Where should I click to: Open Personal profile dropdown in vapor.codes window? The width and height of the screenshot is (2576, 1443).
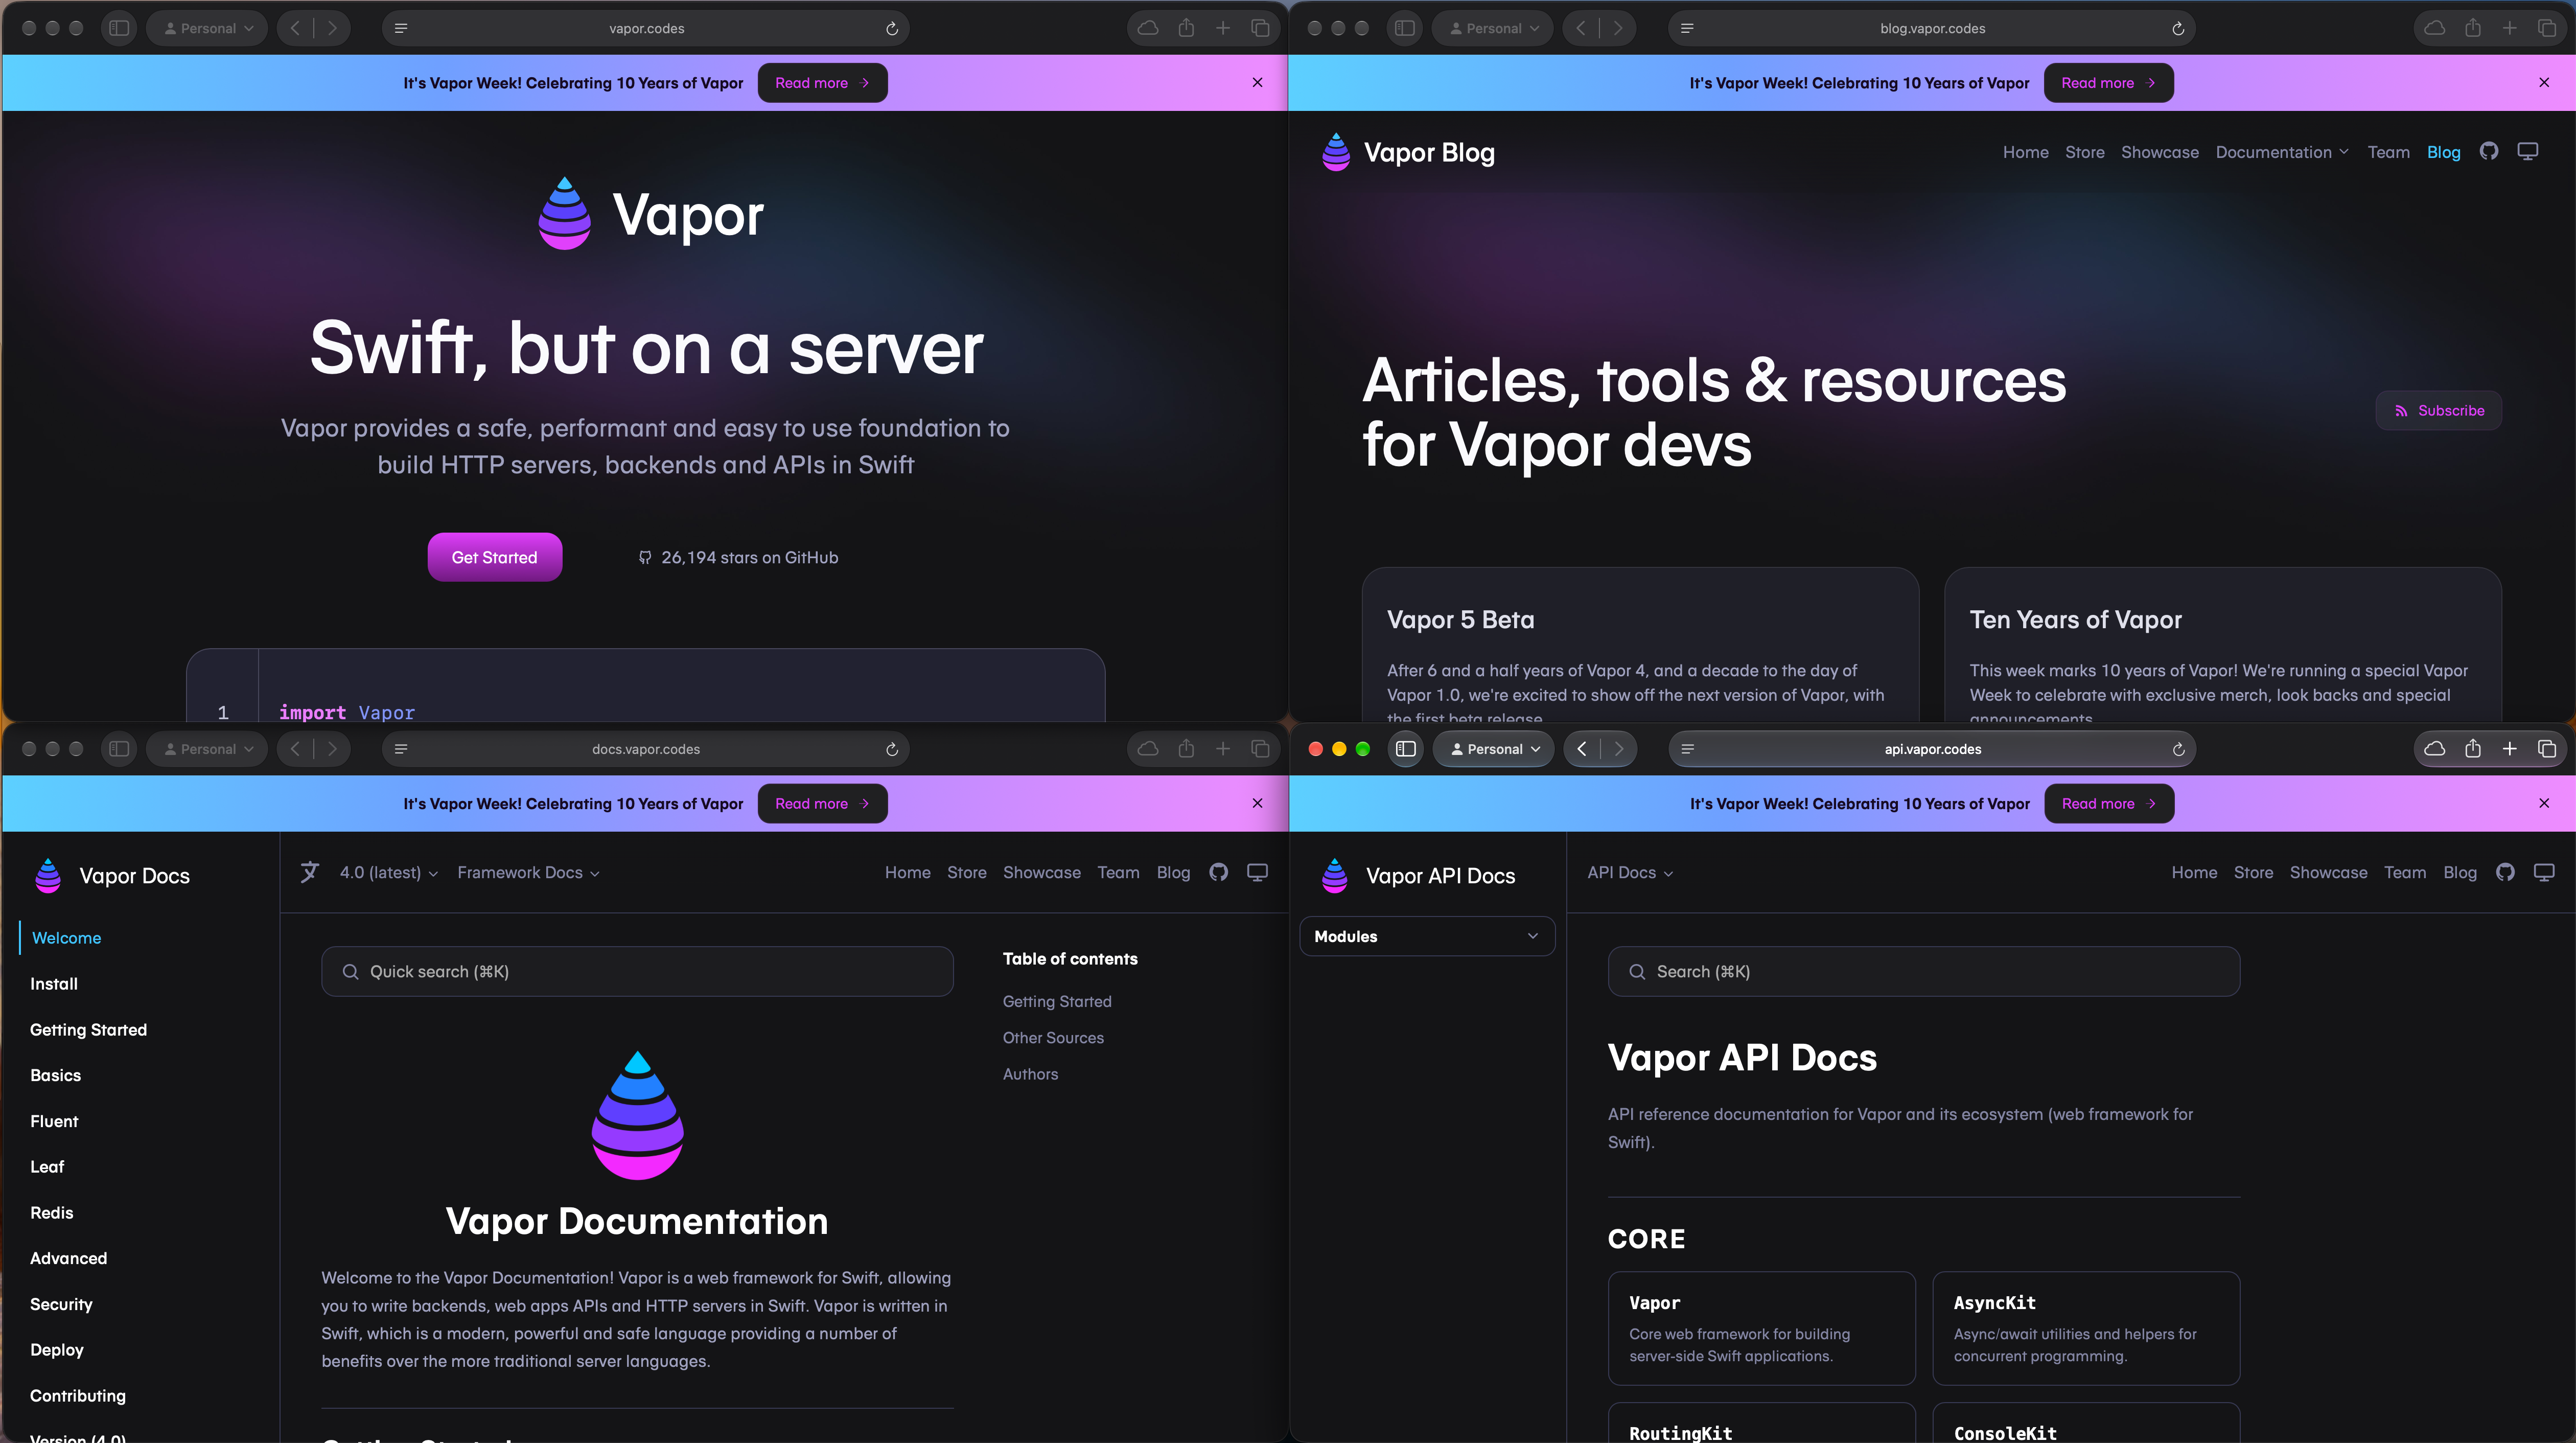[x=208, y=28]
